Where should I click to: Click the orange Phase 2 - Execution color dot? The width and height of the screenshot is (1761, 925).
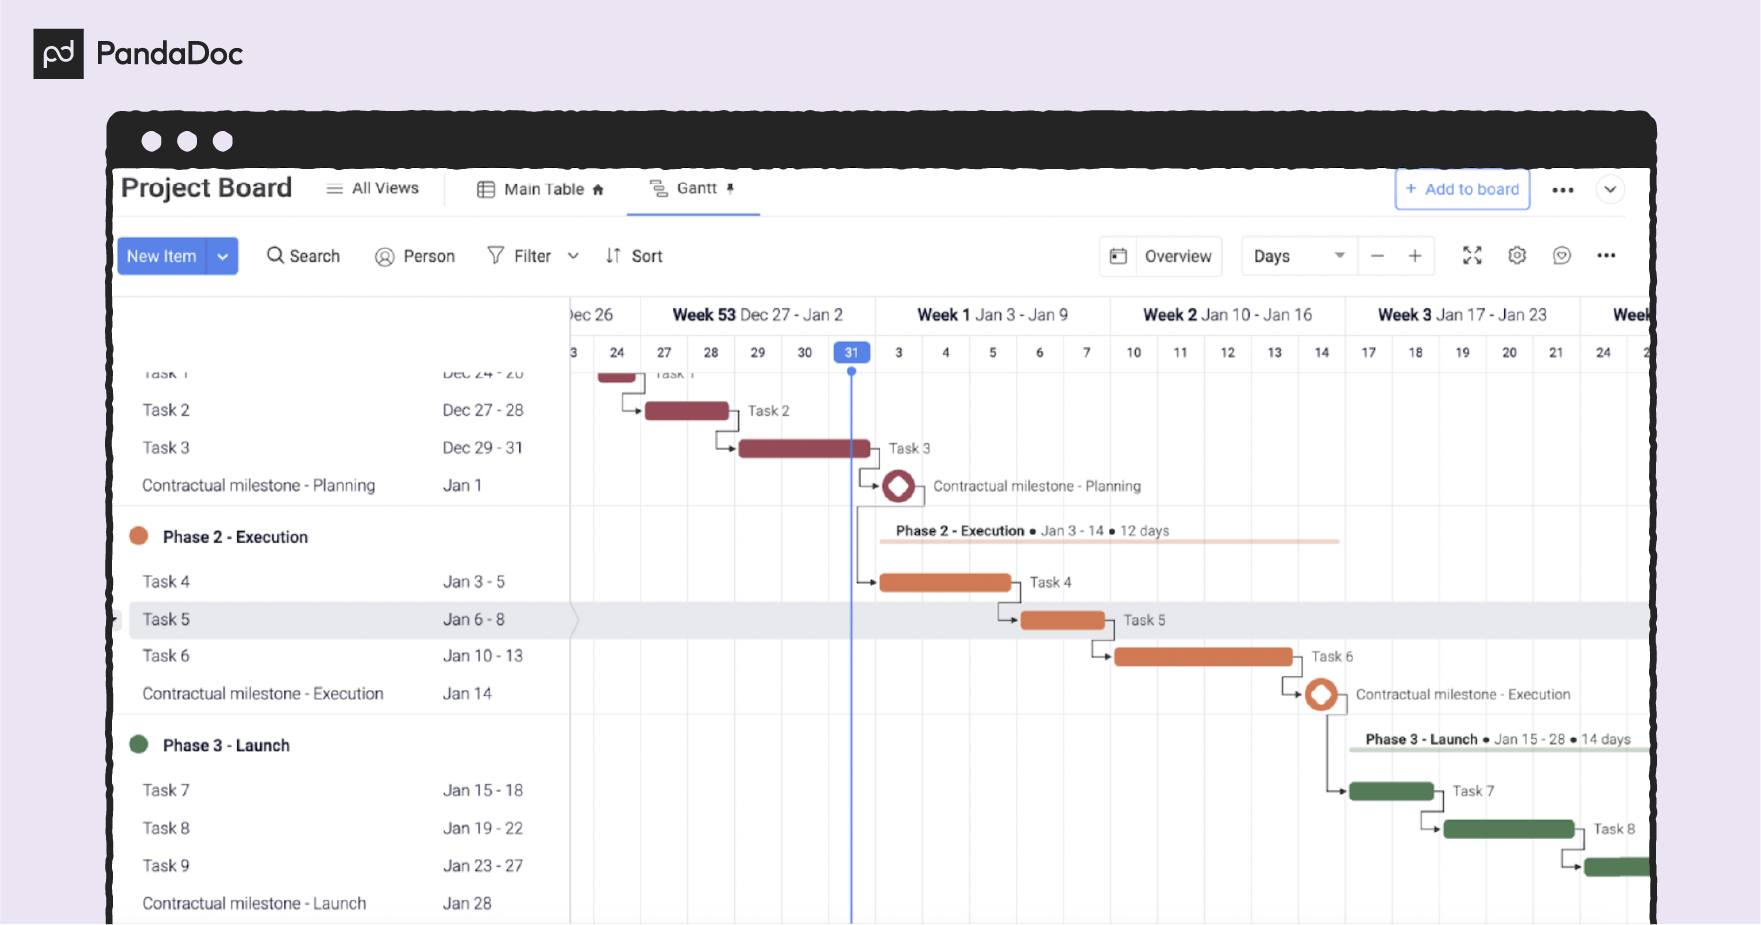[139, 536]
